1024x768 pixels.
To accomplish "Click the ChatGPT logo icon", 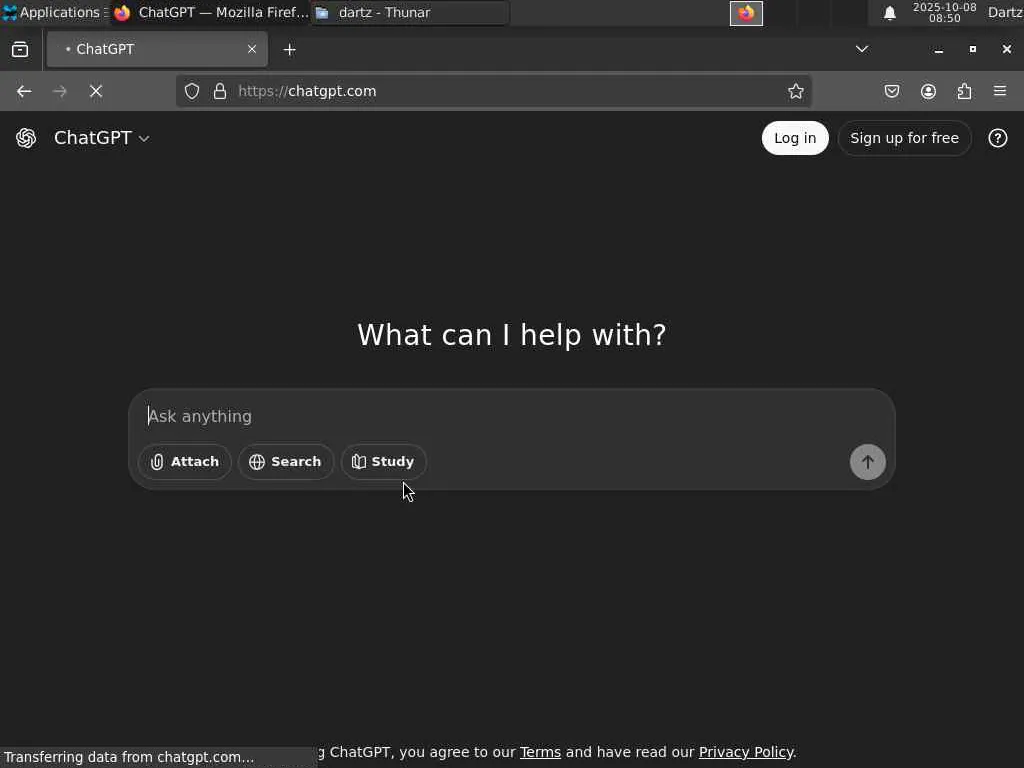I will click(x=26, y=138).
